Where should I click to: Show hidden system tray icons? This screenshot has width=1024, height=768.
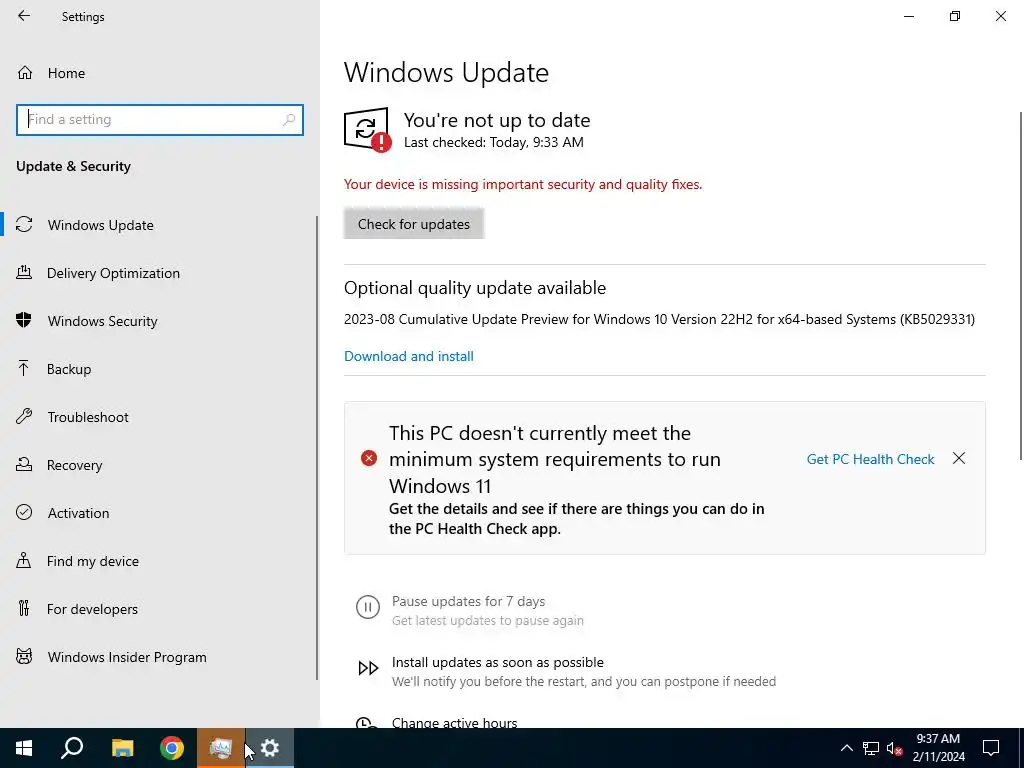(x=846, y=748)
